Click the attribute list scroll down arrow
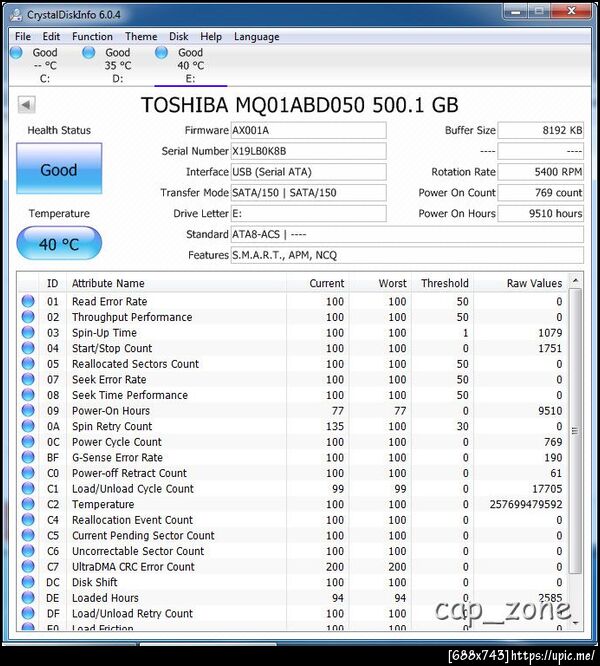 pos(575,623)
